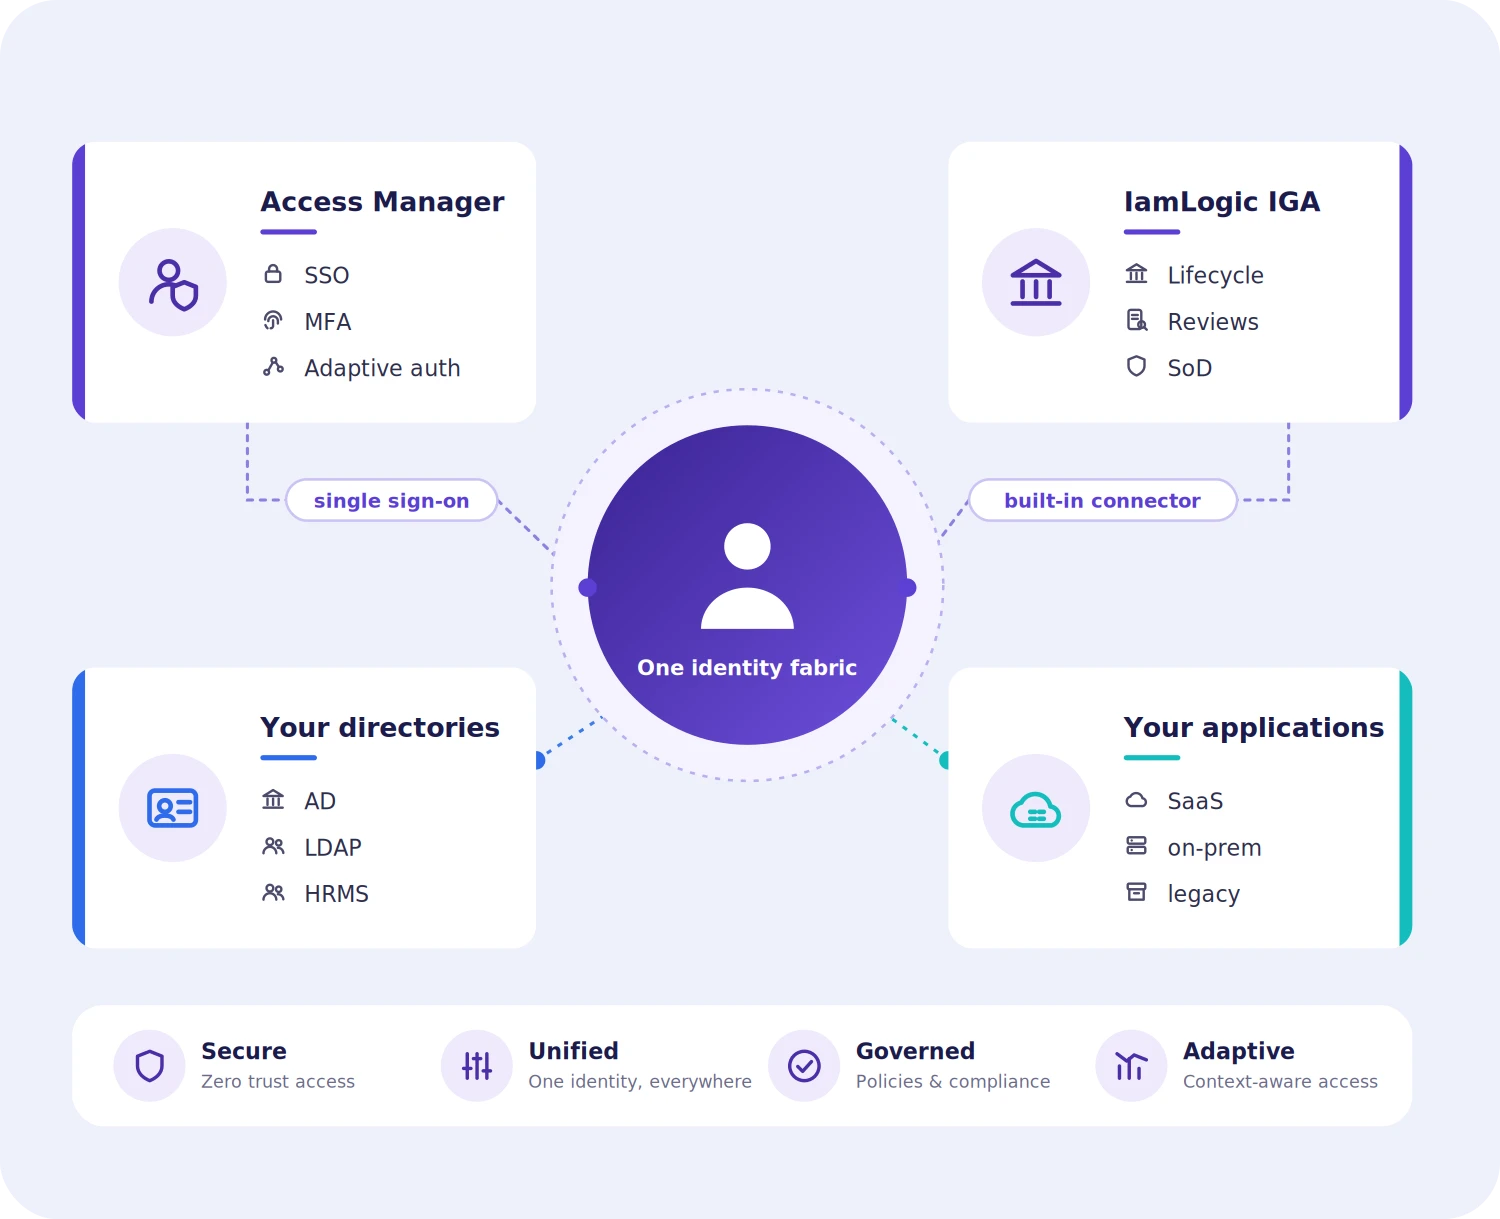Click the HRMS directory text

[336, 894]
